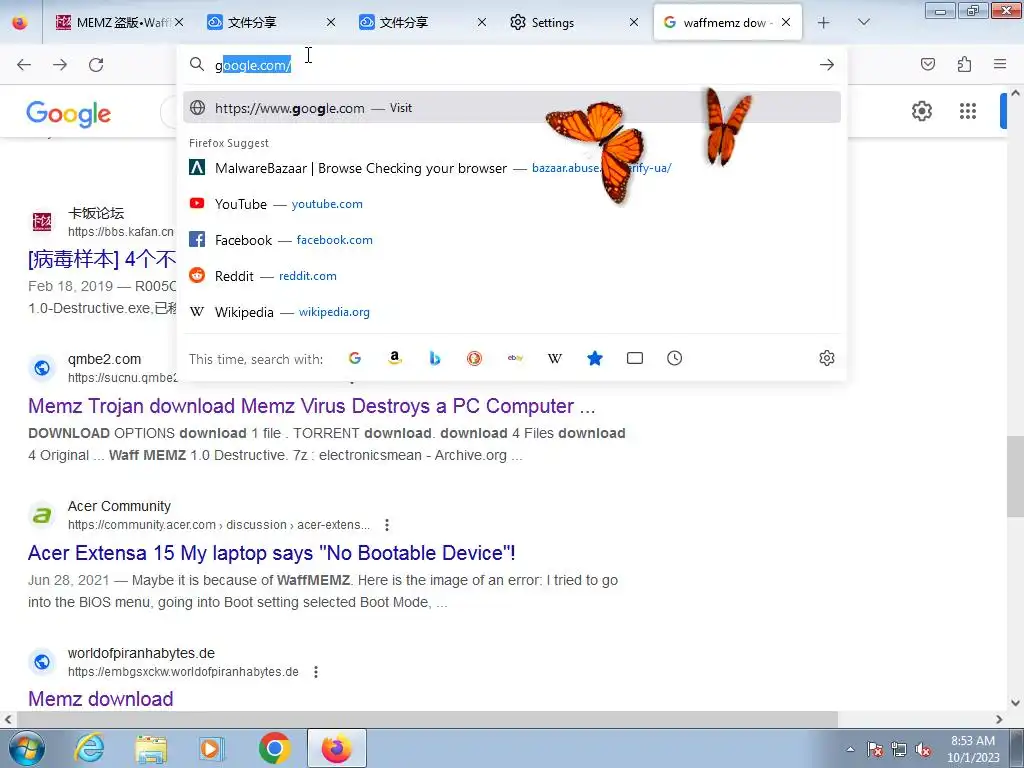Click the muted volume tray icon
Viewport: 1024px width, 768px height.
[x=923, y=749]
